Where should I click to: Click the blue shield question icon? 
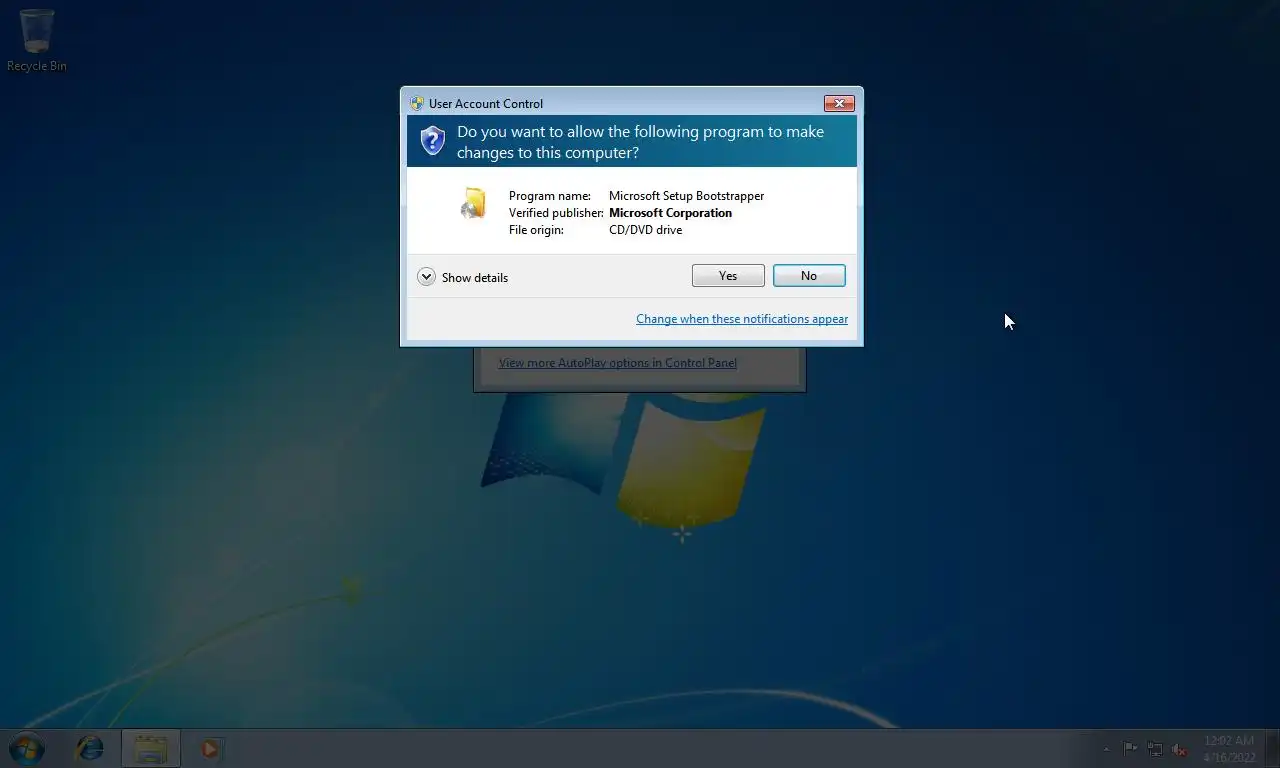(432, 140)
